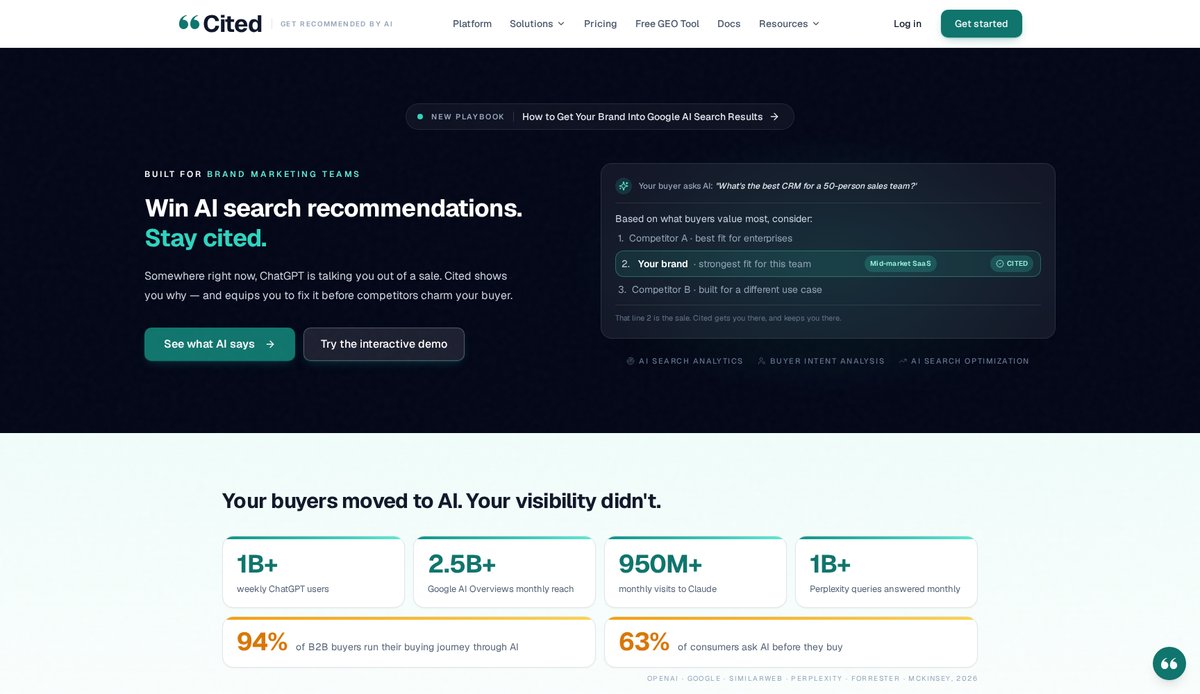This screenshot has height=694, width=1200.
Task: Click the AI Search Analytics icon
Action: [x=631, y=361]
